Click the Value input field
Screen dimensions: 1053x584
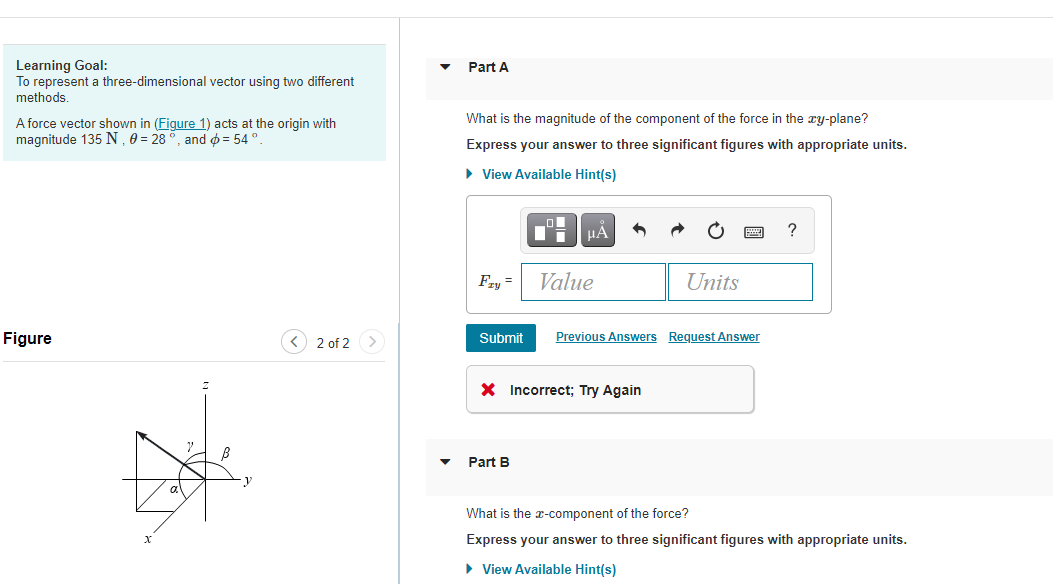pos(593,281)
